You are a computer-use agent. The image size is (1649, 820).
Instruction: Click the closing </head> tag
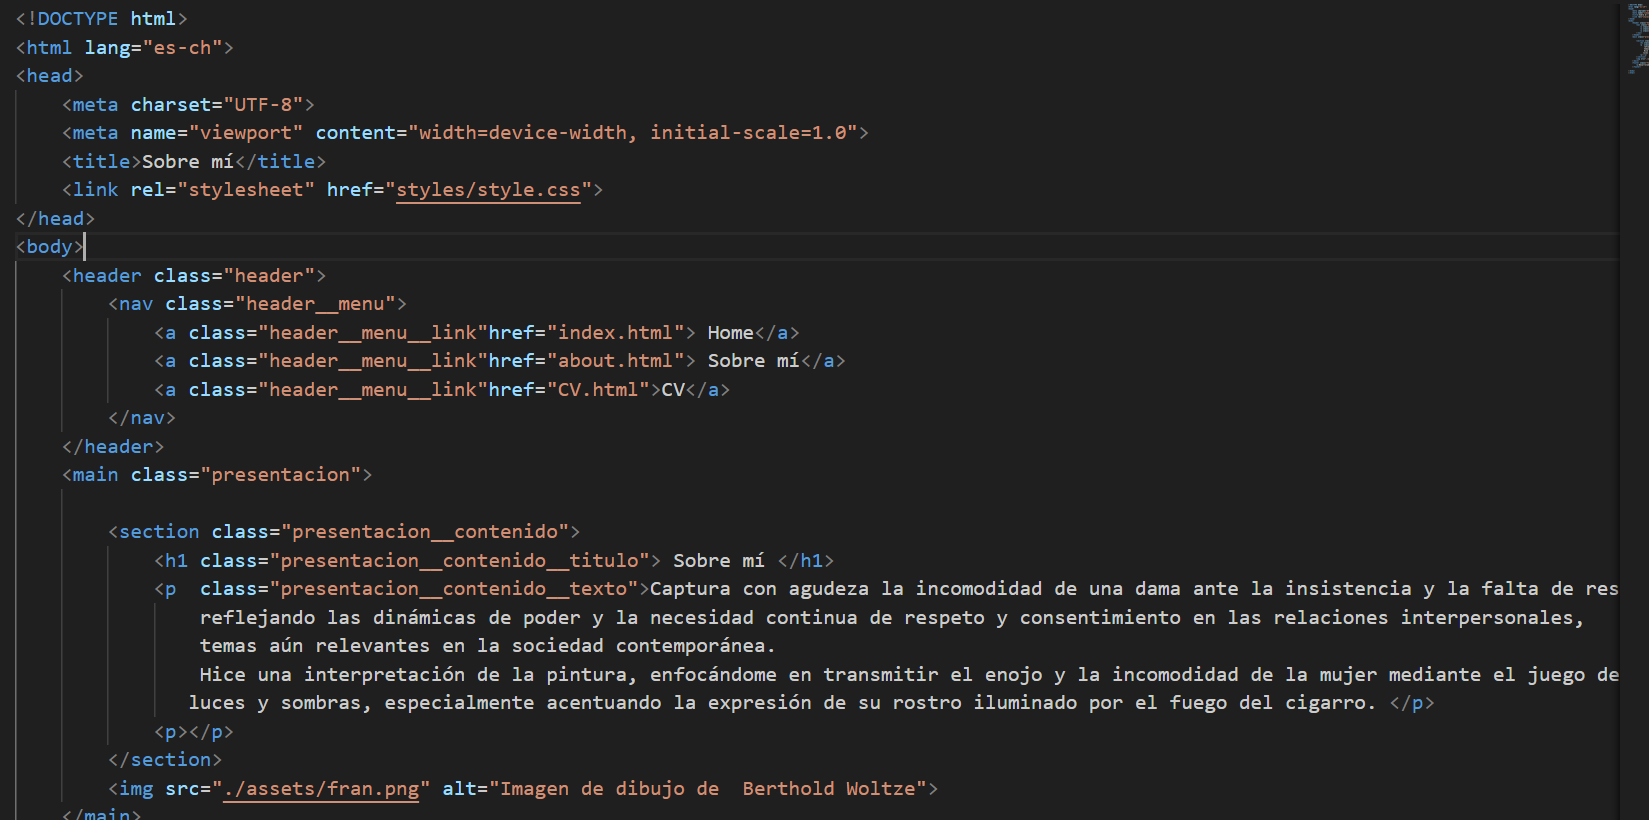click(x=55, y=219)
